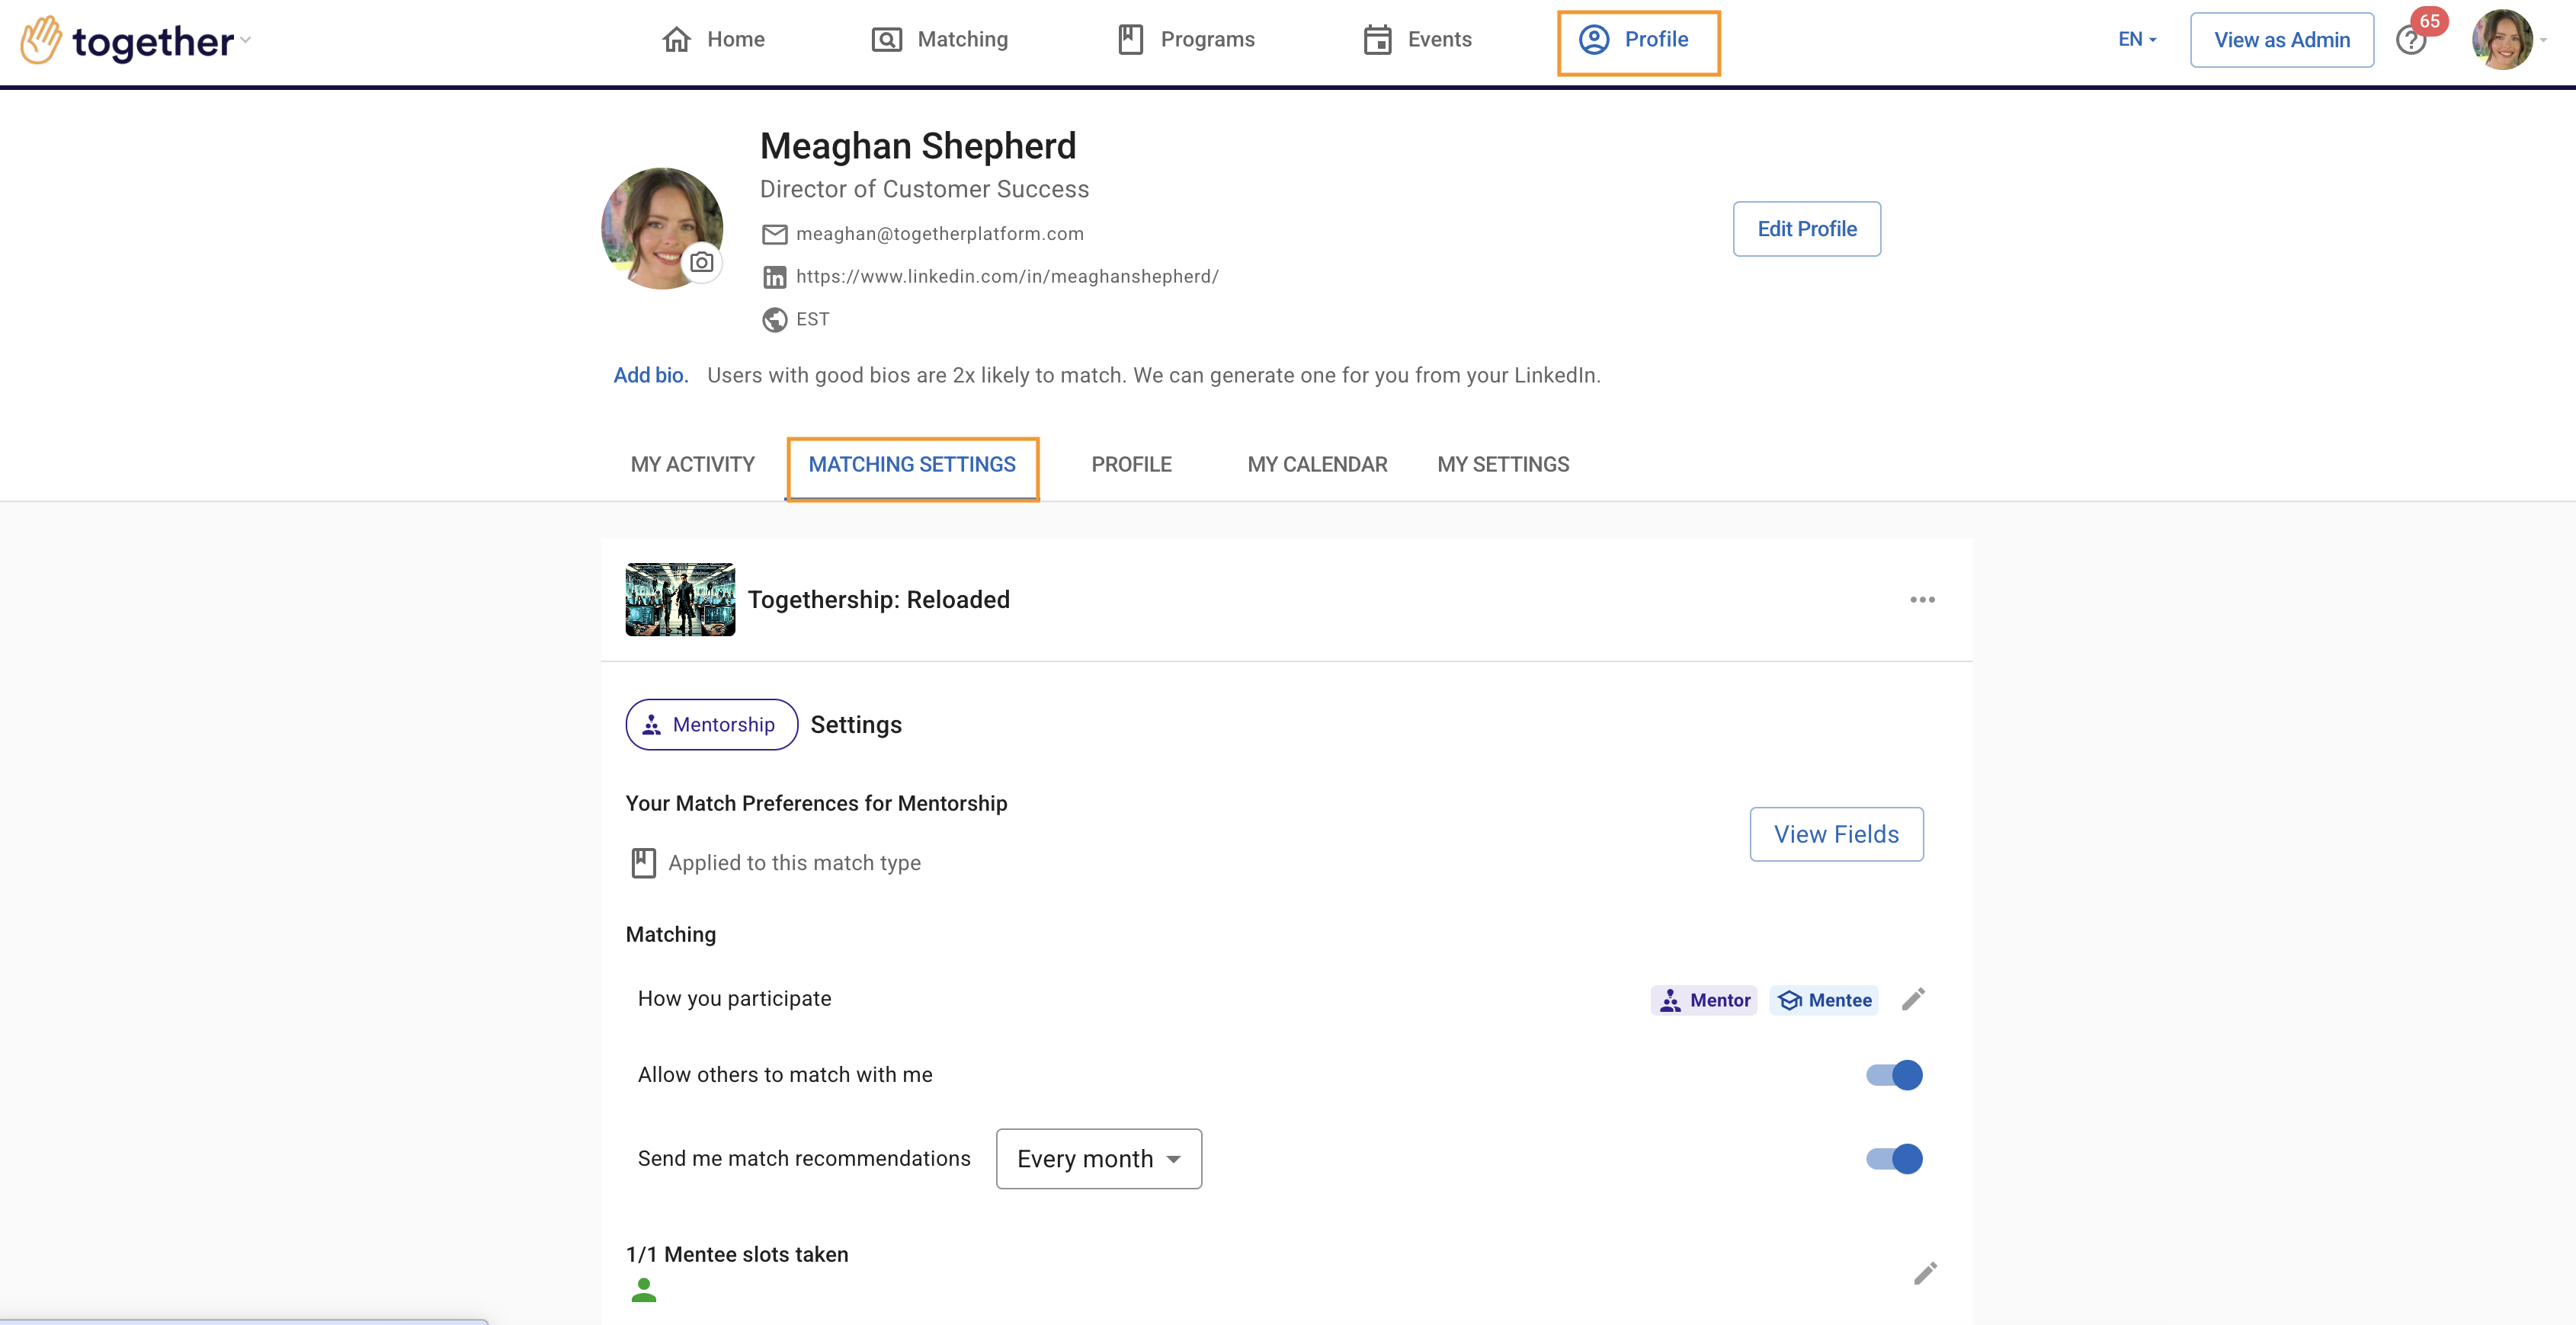Click the camera icon on profile photo
Screen dimensions: 2576x1325
pyautogui.click(x=702, y=262)
